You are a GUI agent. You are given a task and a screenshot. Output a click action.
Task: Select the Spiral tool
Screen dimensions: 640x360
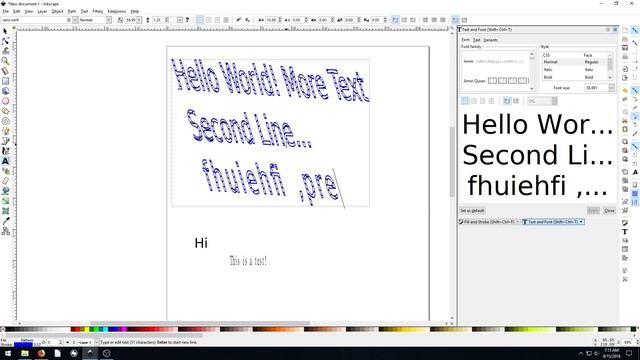[x=5, y=121]
